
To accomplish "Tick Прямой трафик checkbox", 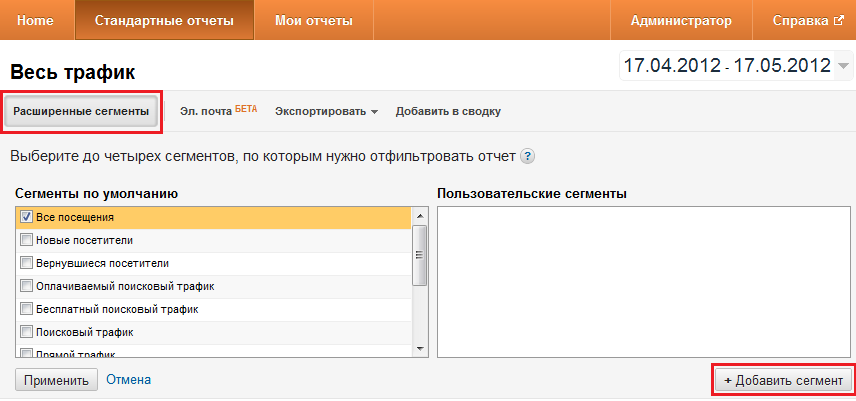I will click(x=26, y=354).
